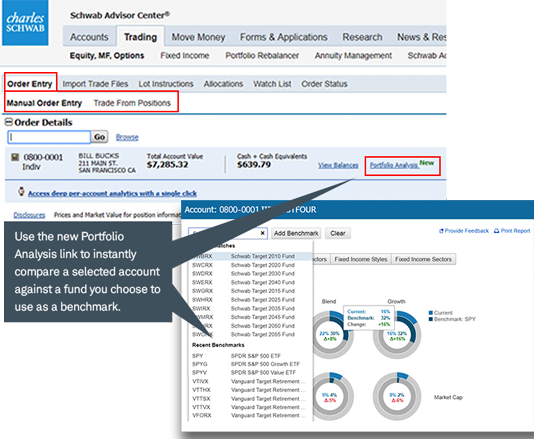The image size is (534, 439).
Task: Select Schwab Target 2025 Fund
Action: 251,300
